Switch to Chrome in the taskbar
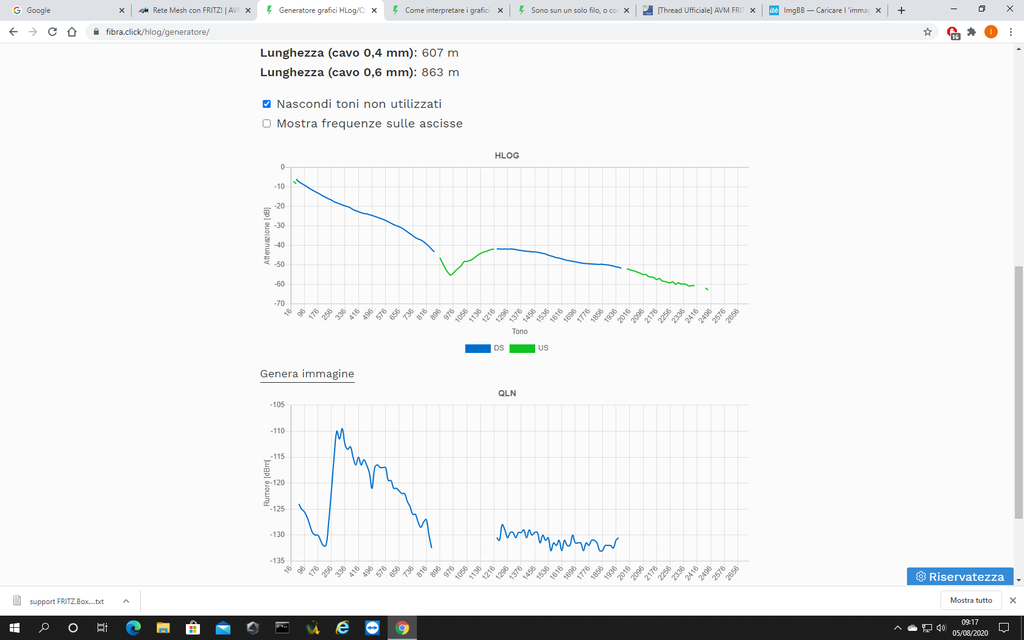This screenshot has width=1024, height=640. pyautogui.click(x=402, y=628)
